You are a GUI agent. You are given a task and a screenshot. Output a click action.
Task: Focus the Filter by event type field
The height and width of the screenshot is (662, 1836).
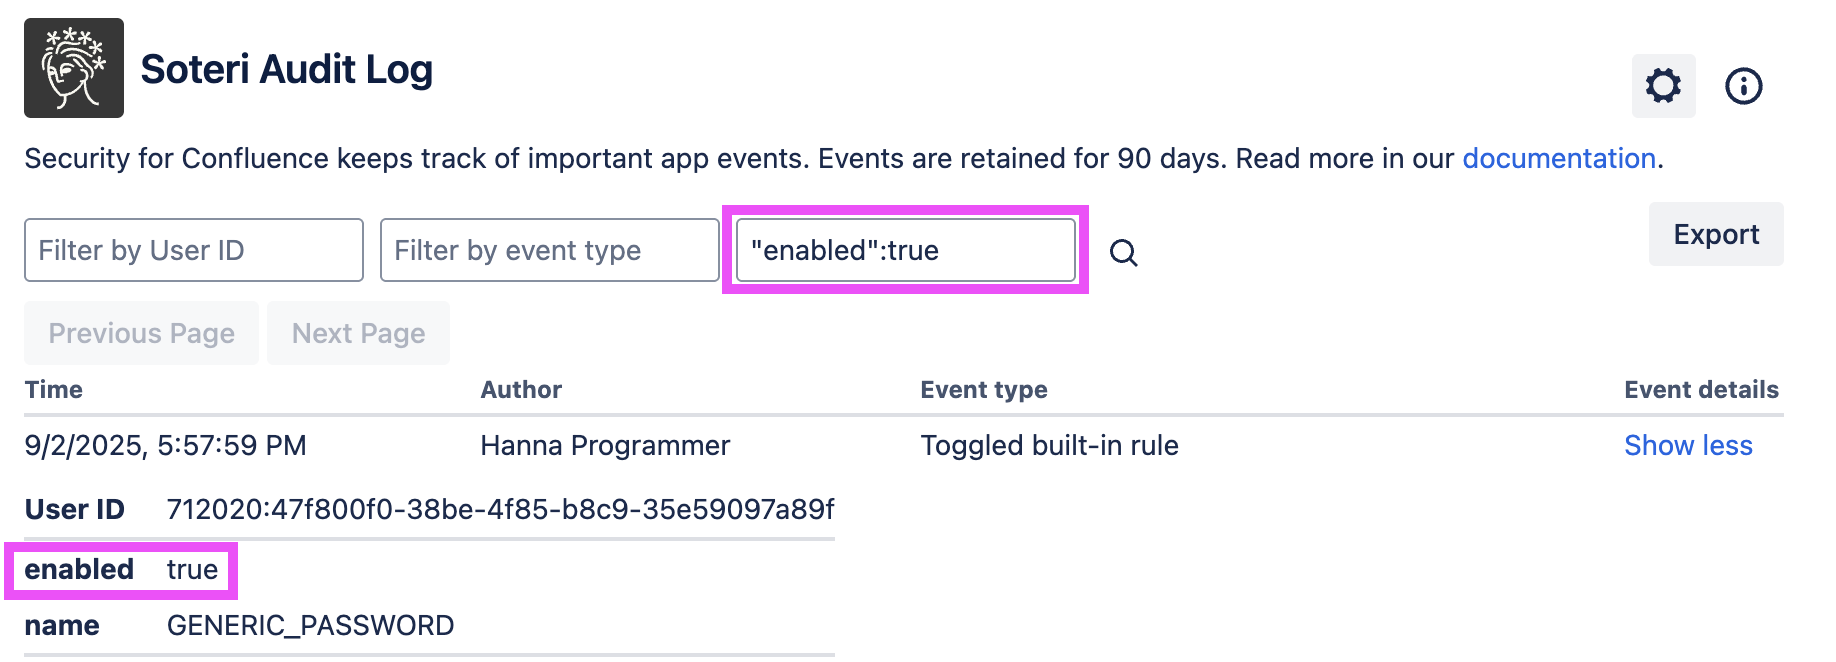[549, 250]
